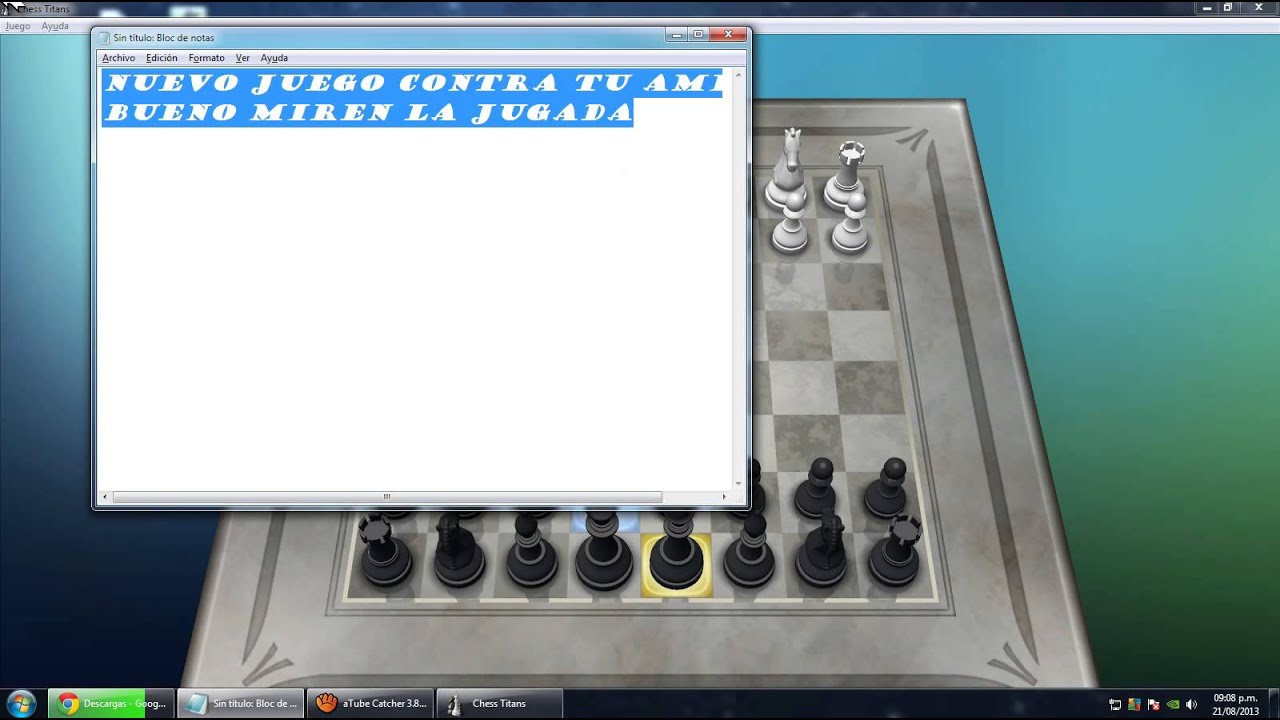Click Notepad's horizontal scroll left arrow
Viewport: 1280px width, 720px height.
(105, 496)
